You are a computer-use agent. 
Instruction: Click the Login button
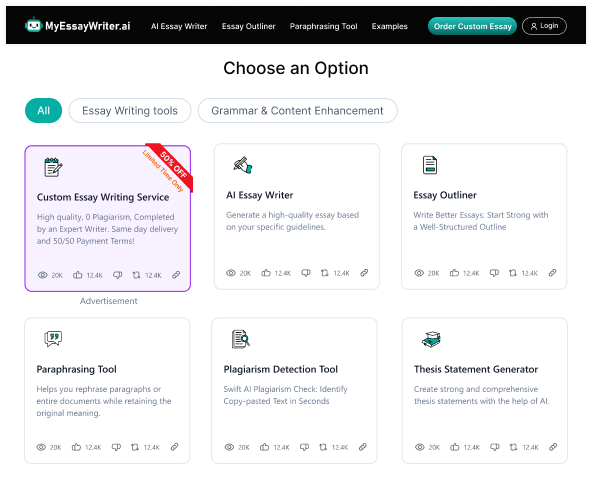coord(544,26)
